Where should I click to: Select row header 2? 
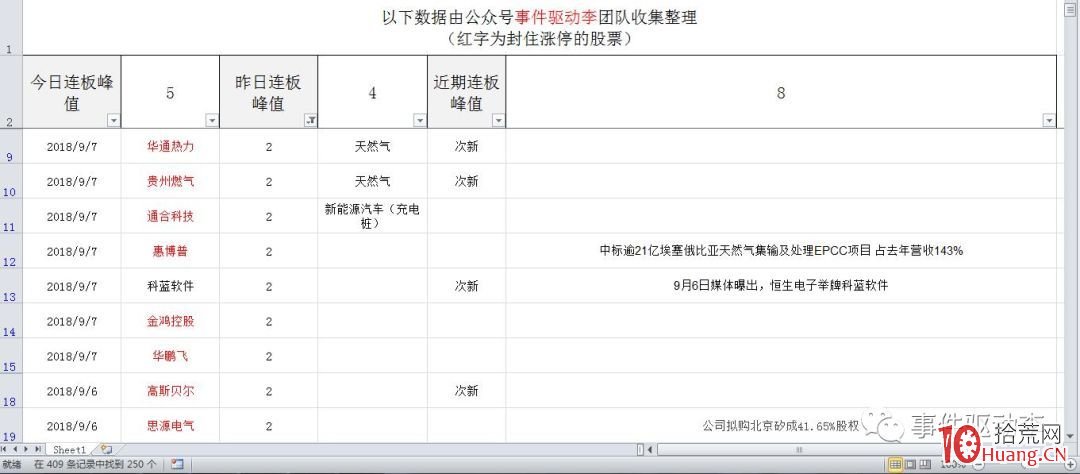[10, 92]
